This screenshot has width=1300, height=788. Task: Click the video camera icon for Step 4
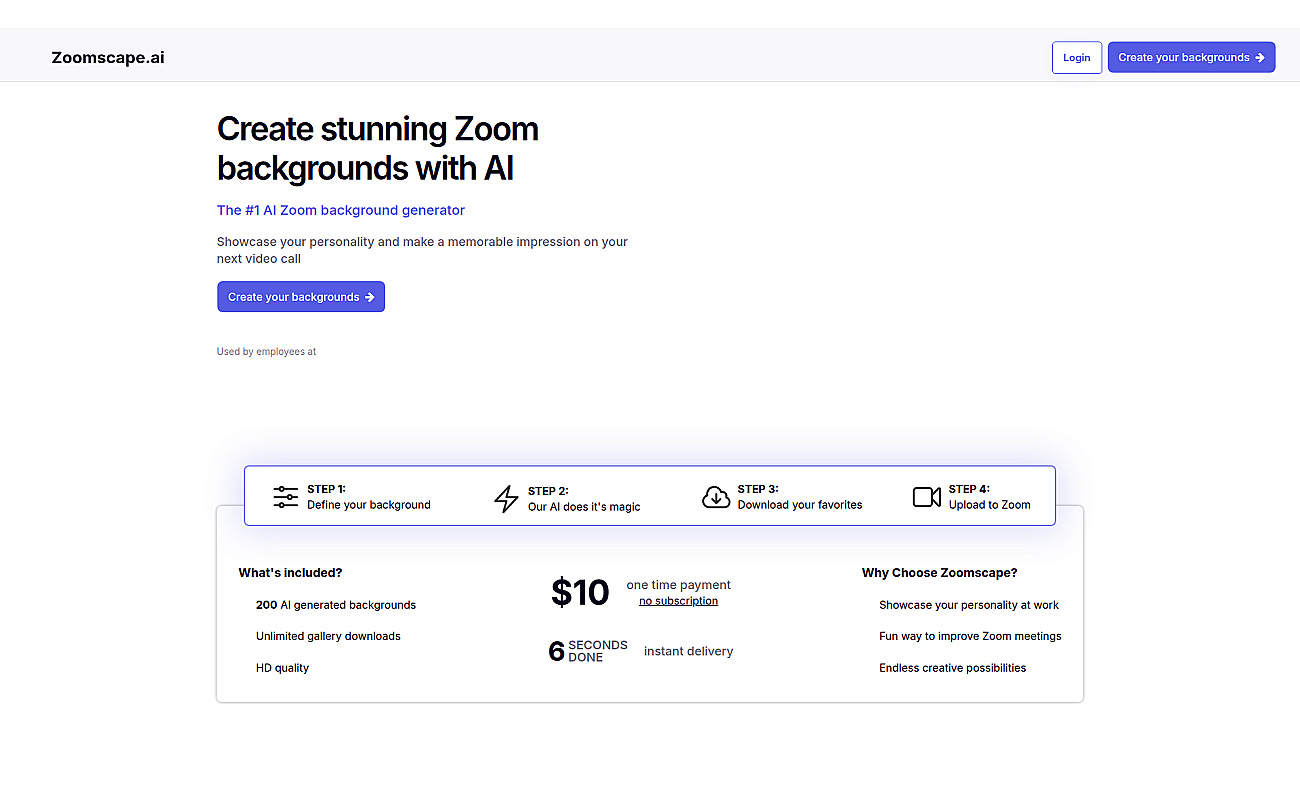tap(927, 497)
